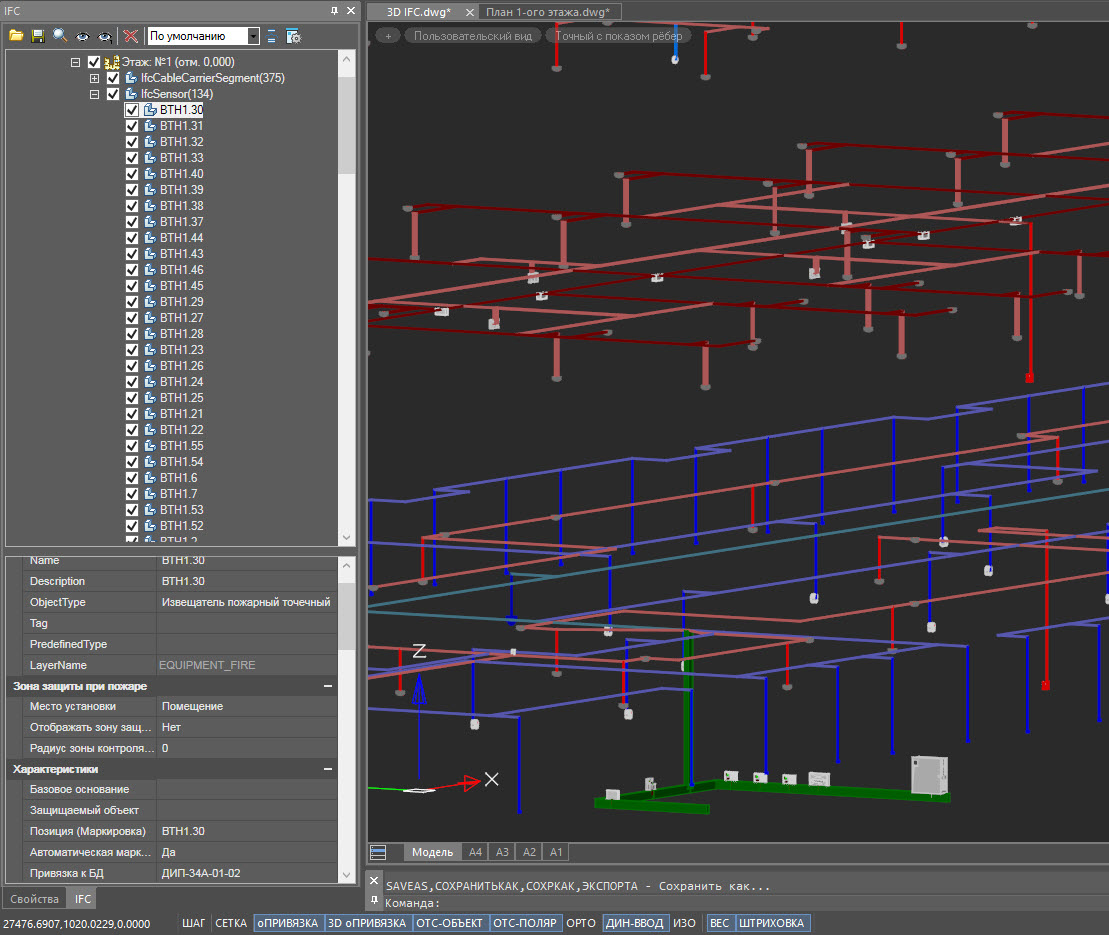This screenshot has height=935, width=1109.
Task: Open the По умолчанию dropdown list
Action: 253,36
